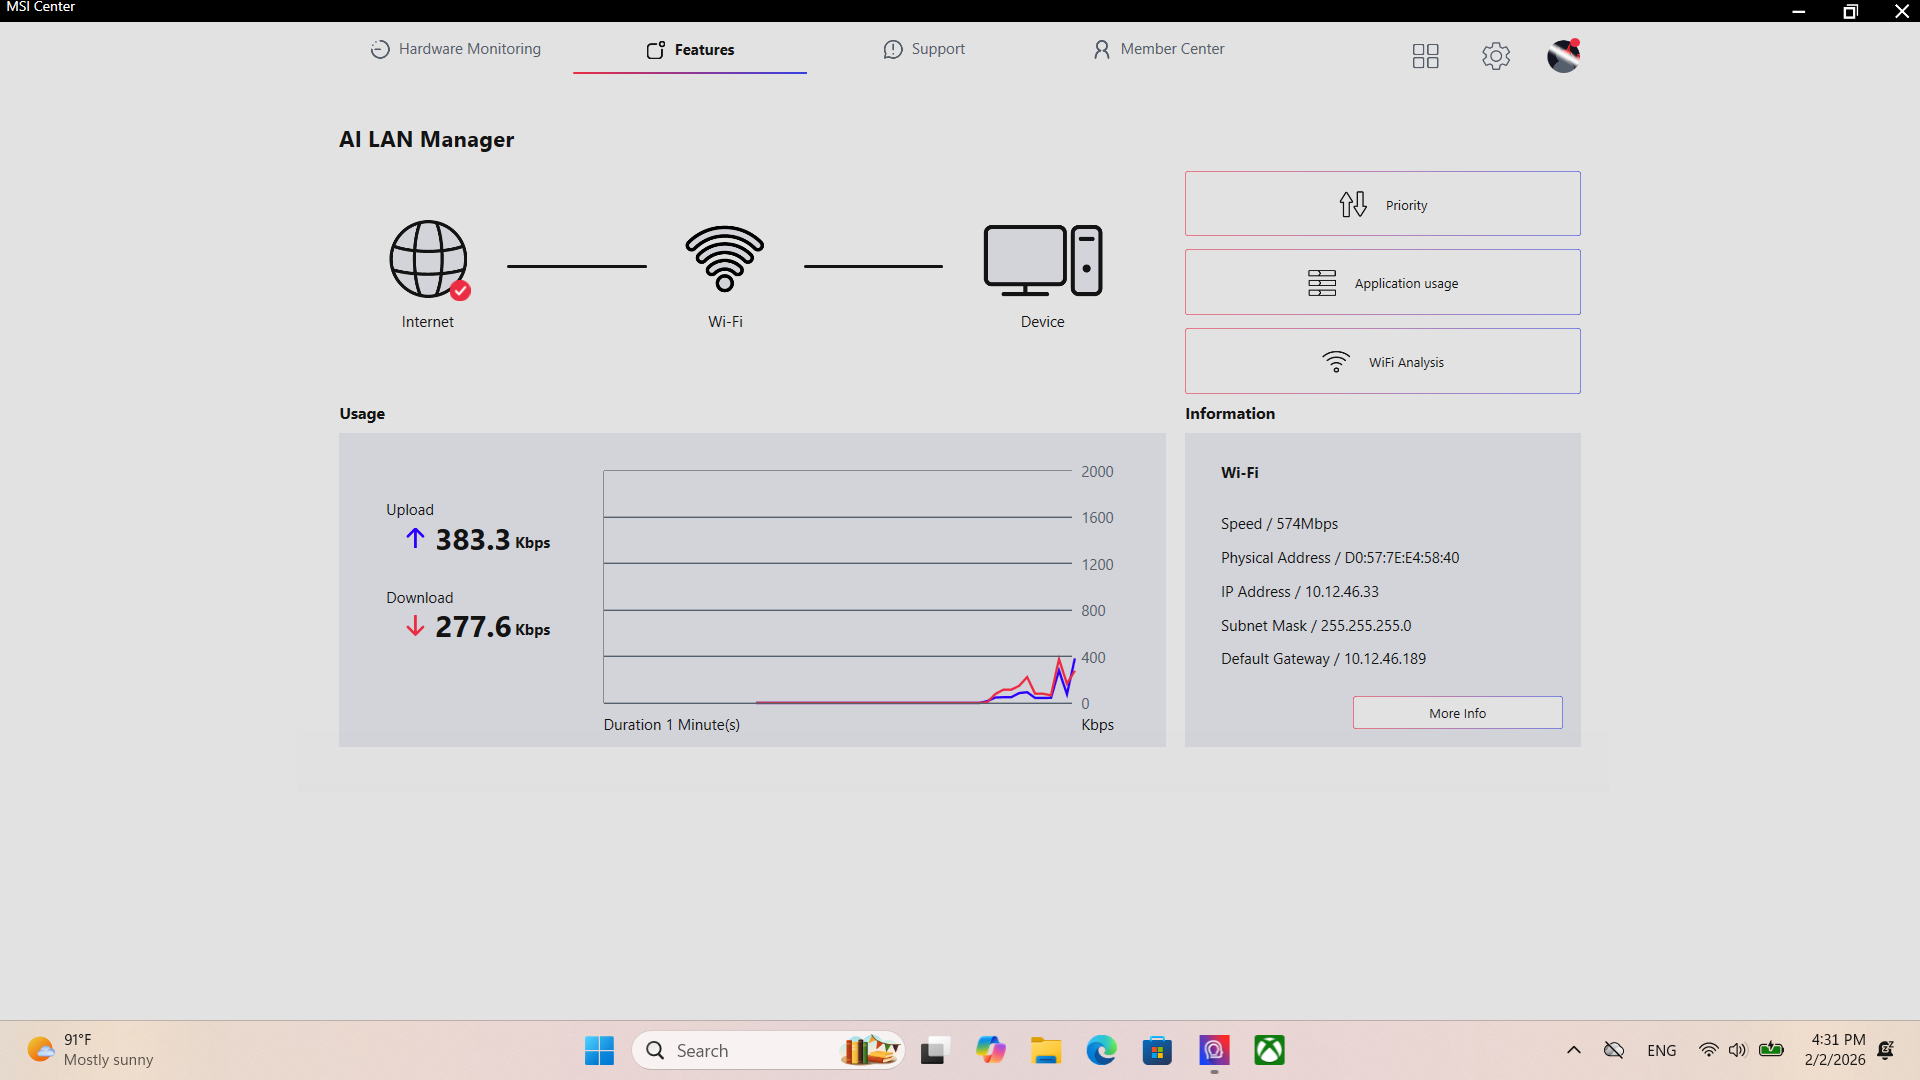Click the Internet globe icon
Viewport: 1920px width, 1080px height.
(428, 260)
